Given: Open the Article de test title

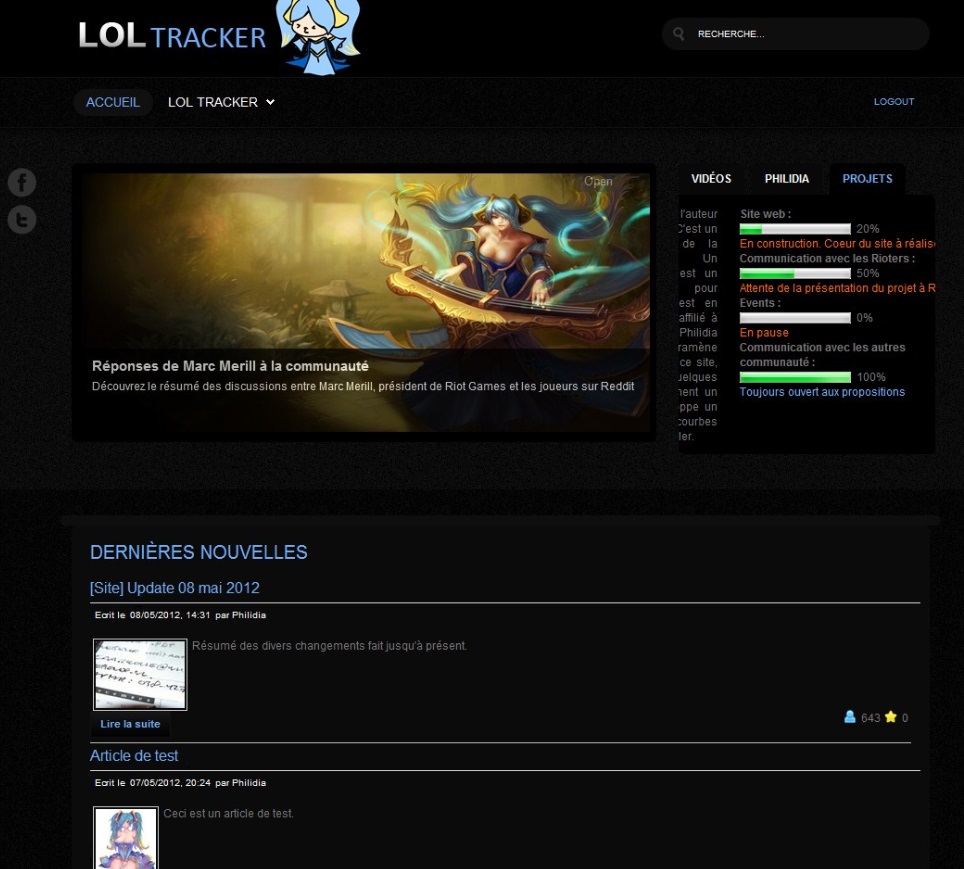Looking at the screenshot, I should tap(134, 756).
